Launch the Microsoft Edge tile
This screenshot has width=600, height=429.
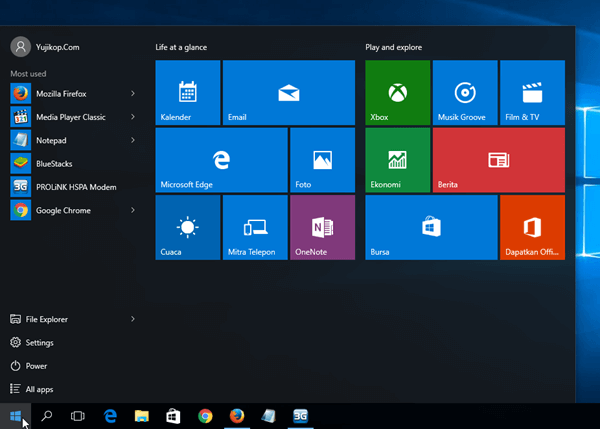pyautogui.click(x=222, y=160)
